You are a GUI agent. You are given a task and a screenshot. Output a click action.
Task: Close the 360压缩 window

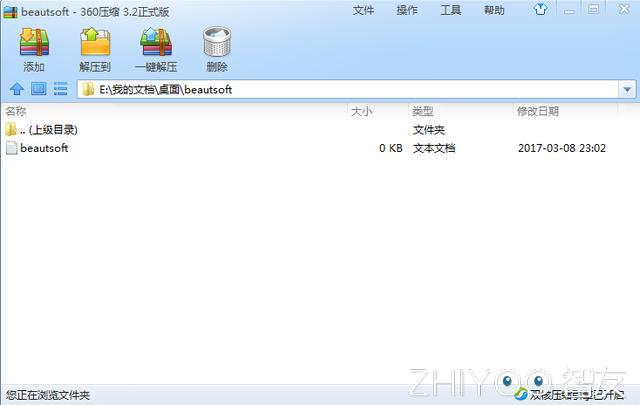[x=624, y=9]
